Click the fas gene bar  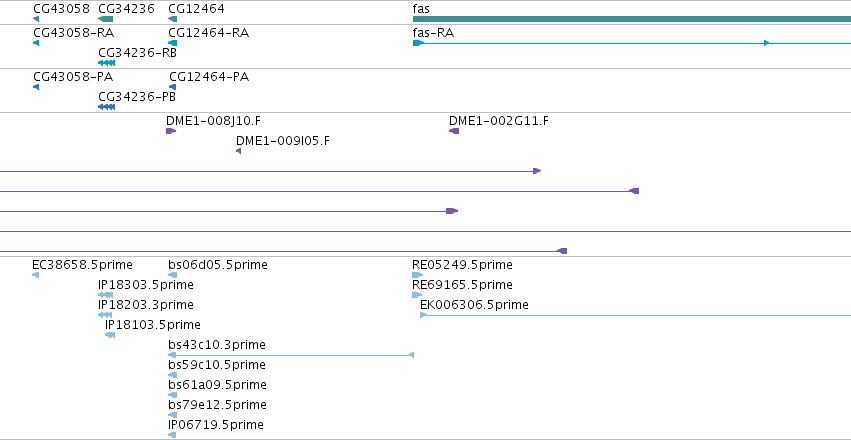click(x=632, y=19)
